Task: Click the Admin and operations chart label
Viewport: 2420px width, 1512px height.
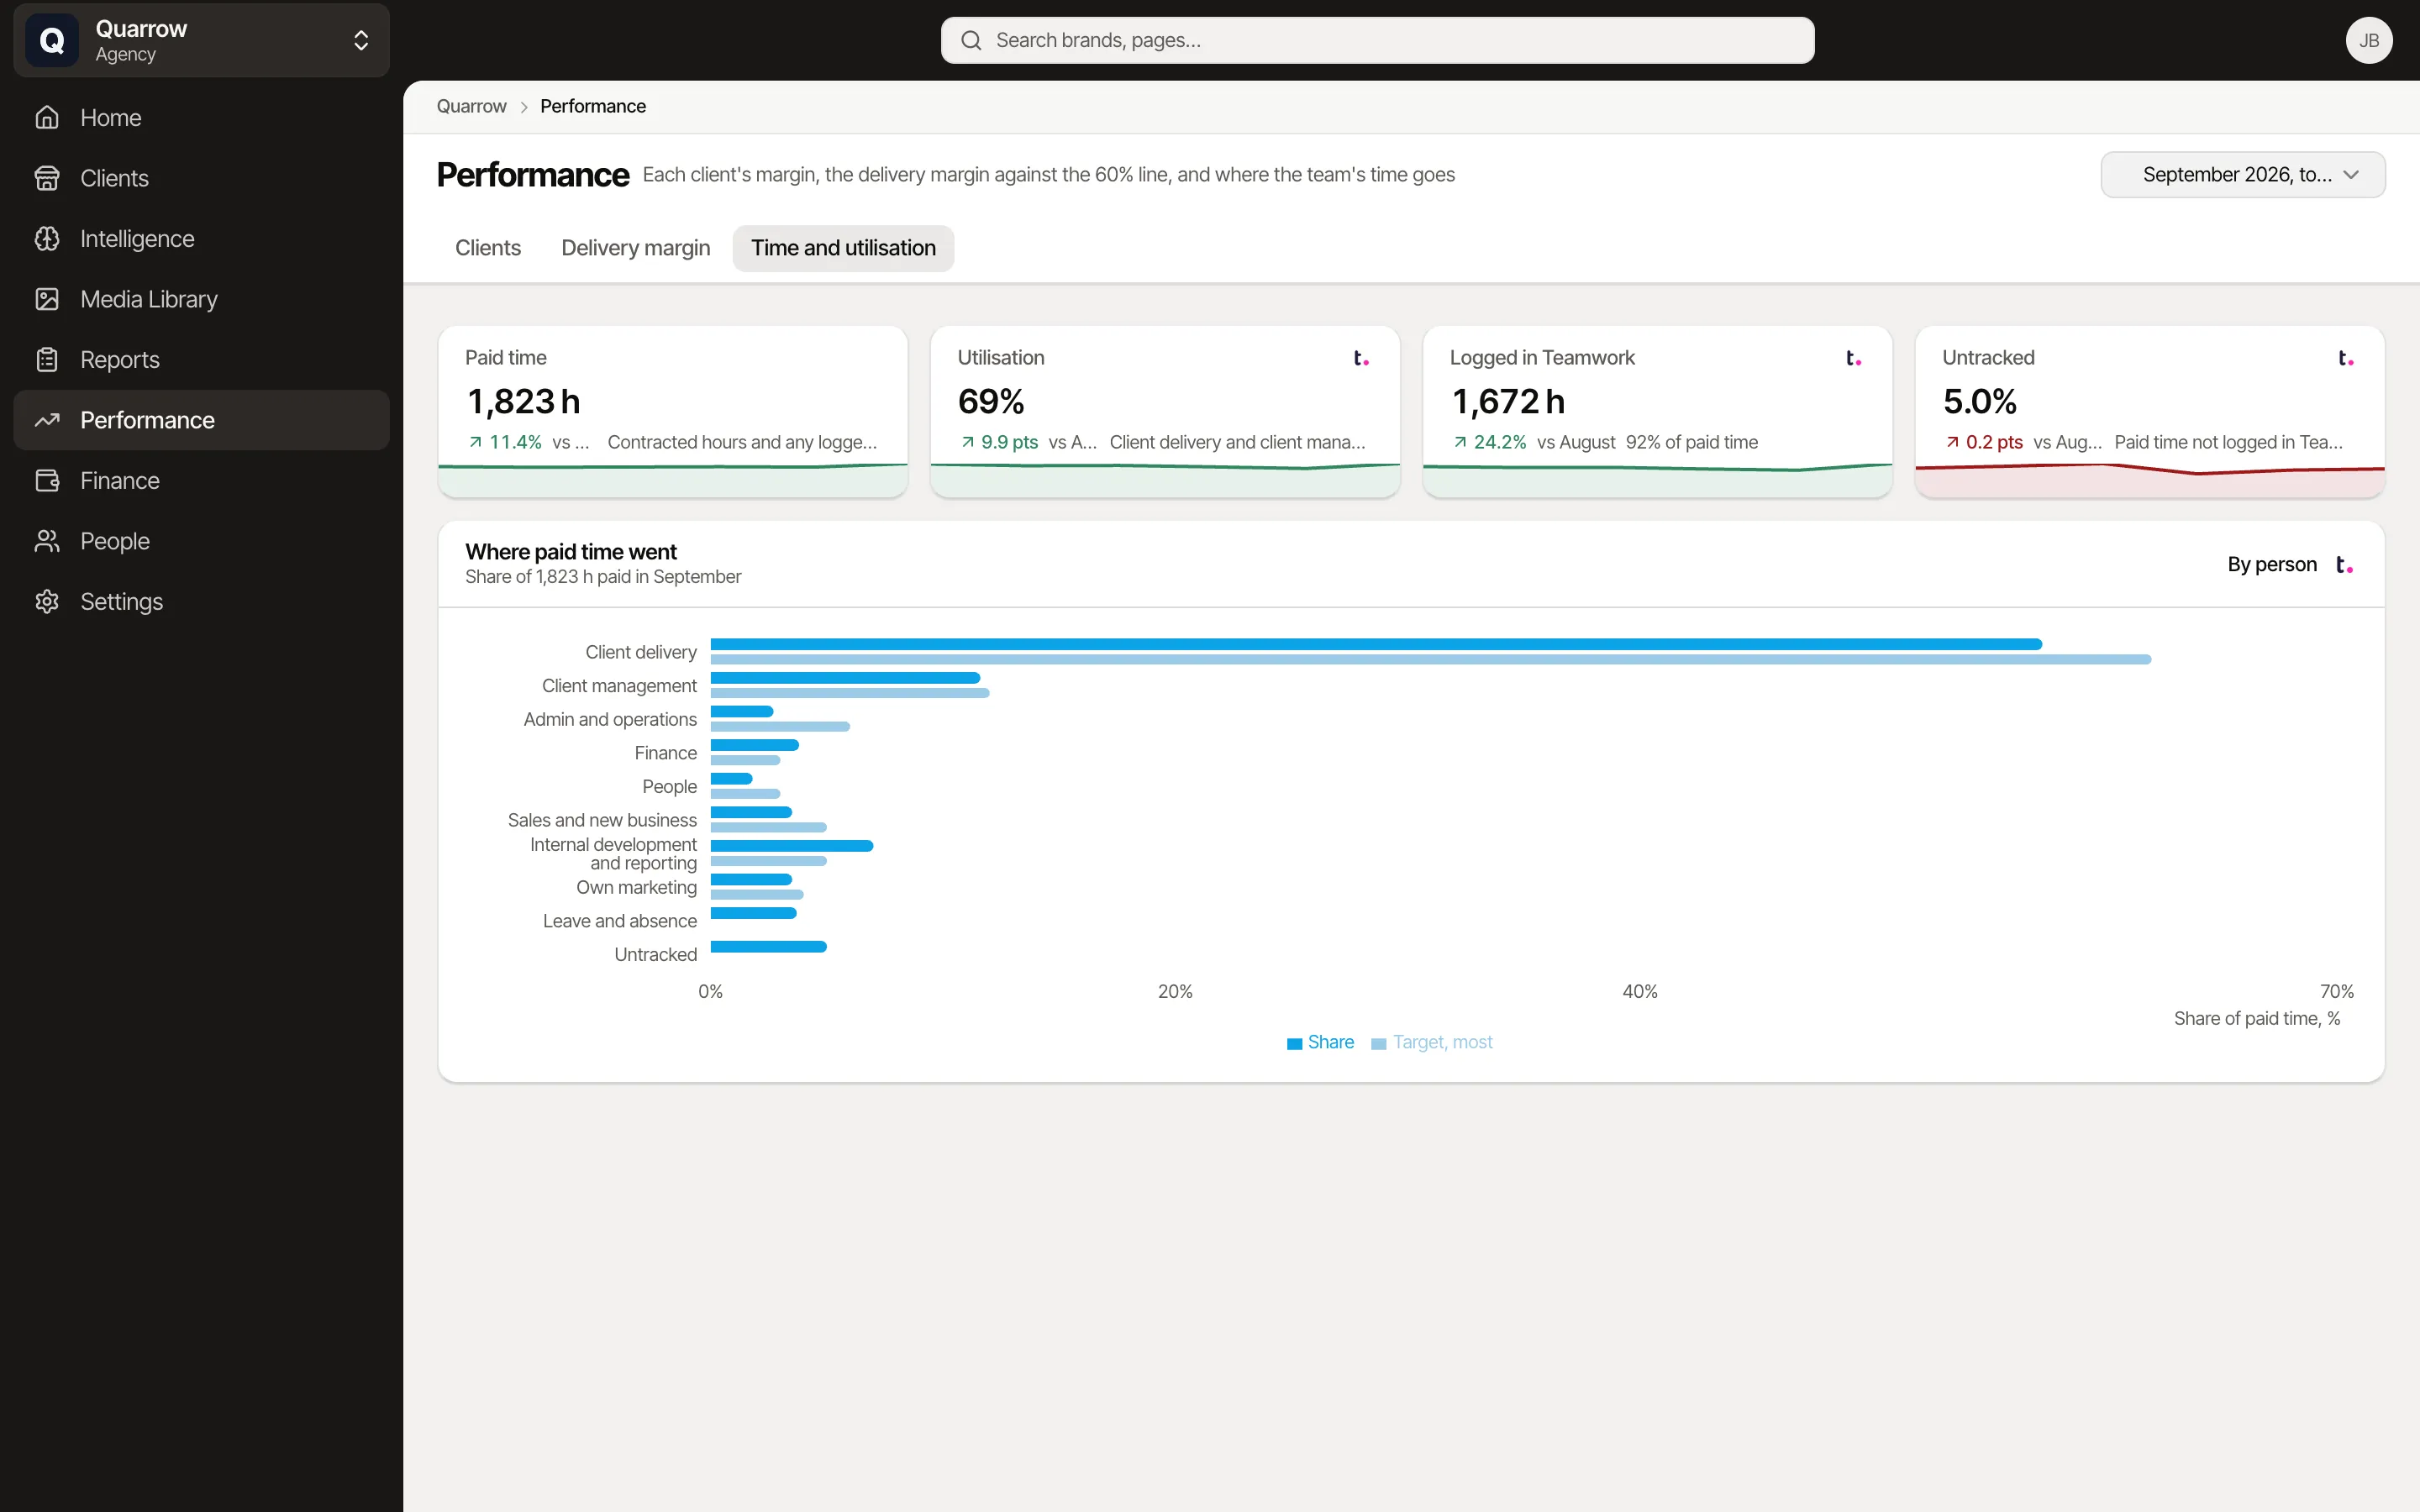Action: (610, 720)
